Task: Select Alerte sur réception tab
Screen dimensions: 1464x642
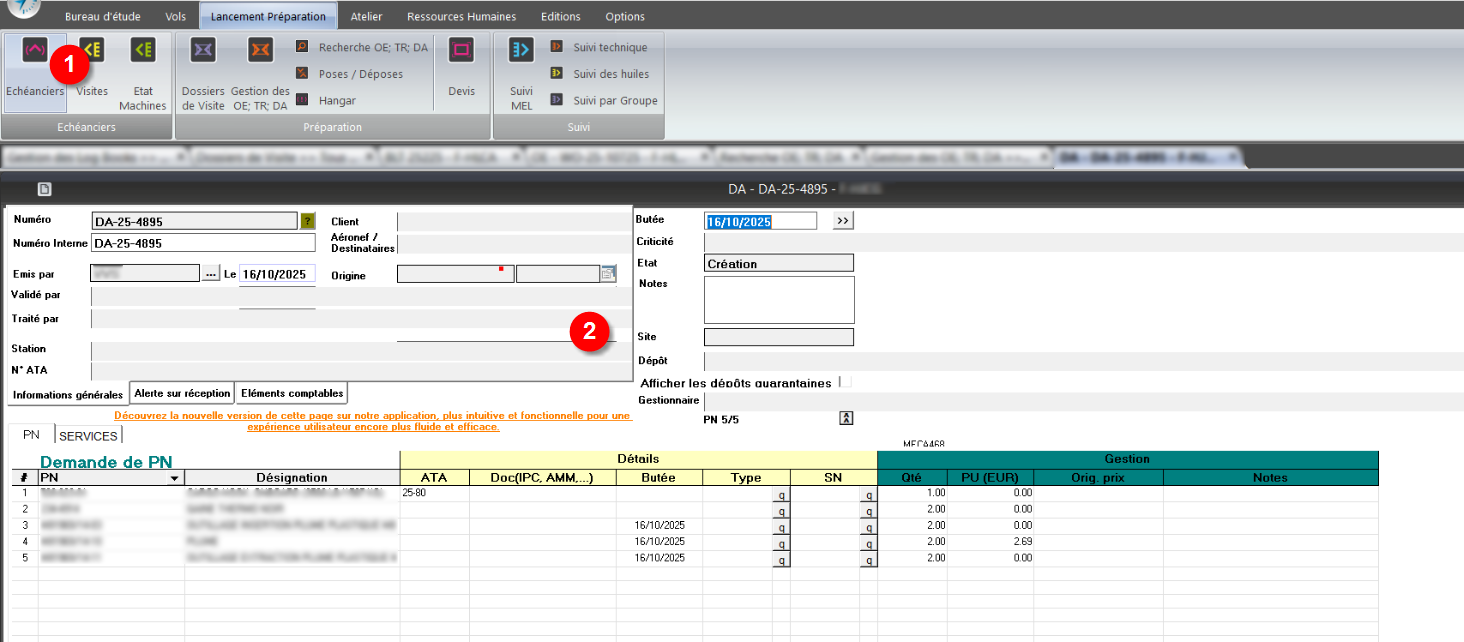Action: pyautogui.click(x=181, y=394)
